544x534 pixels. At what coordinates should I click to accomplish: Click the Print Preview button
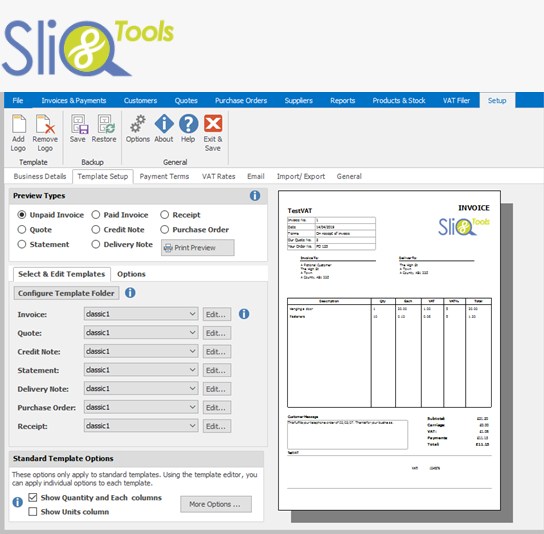tap(198, 248)
